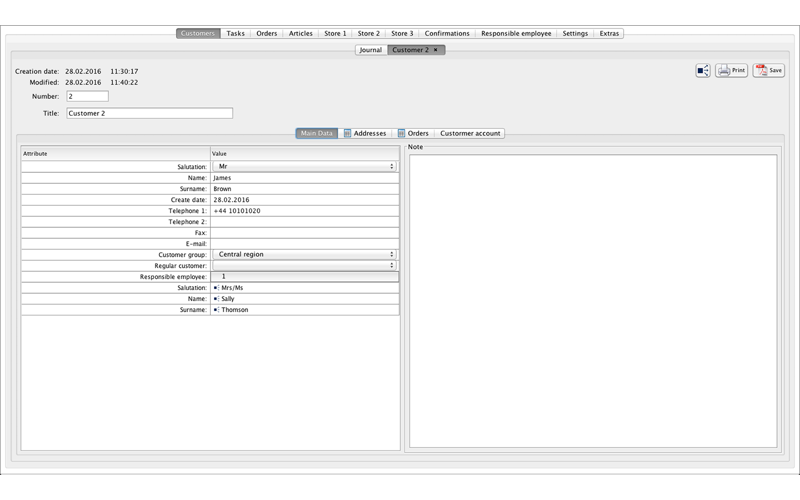Click the E-mail attribute label
The image size is (800, 500).
click(196, 244)
